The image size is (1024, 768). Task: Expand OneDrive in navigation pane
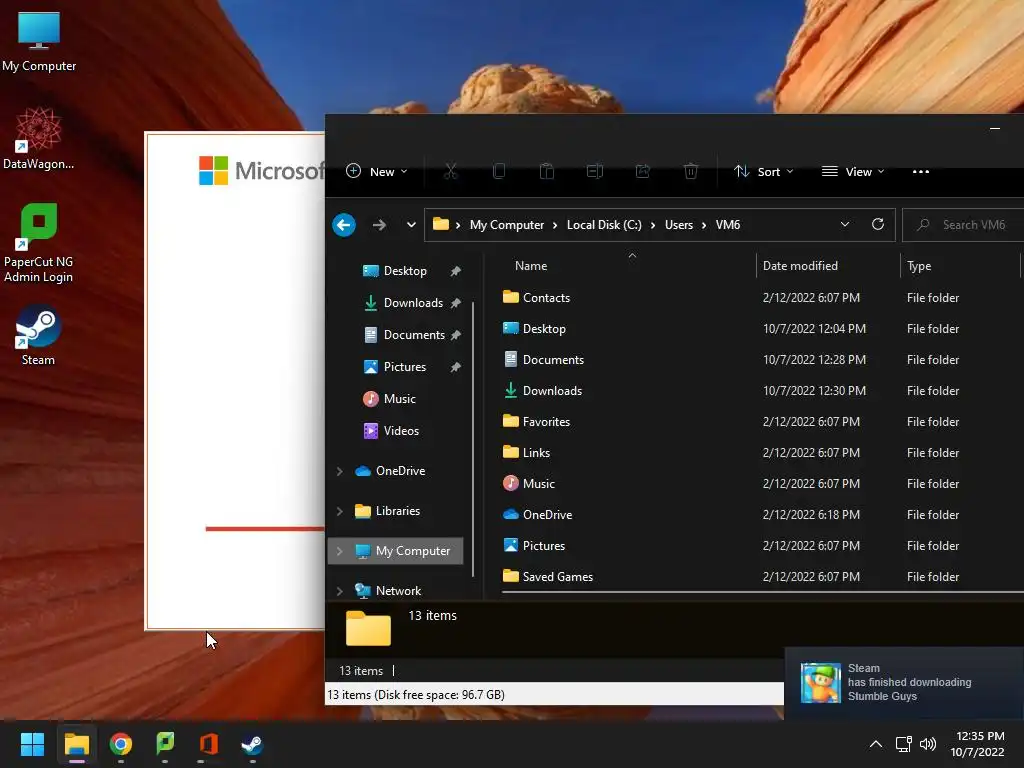coord(340,471)
